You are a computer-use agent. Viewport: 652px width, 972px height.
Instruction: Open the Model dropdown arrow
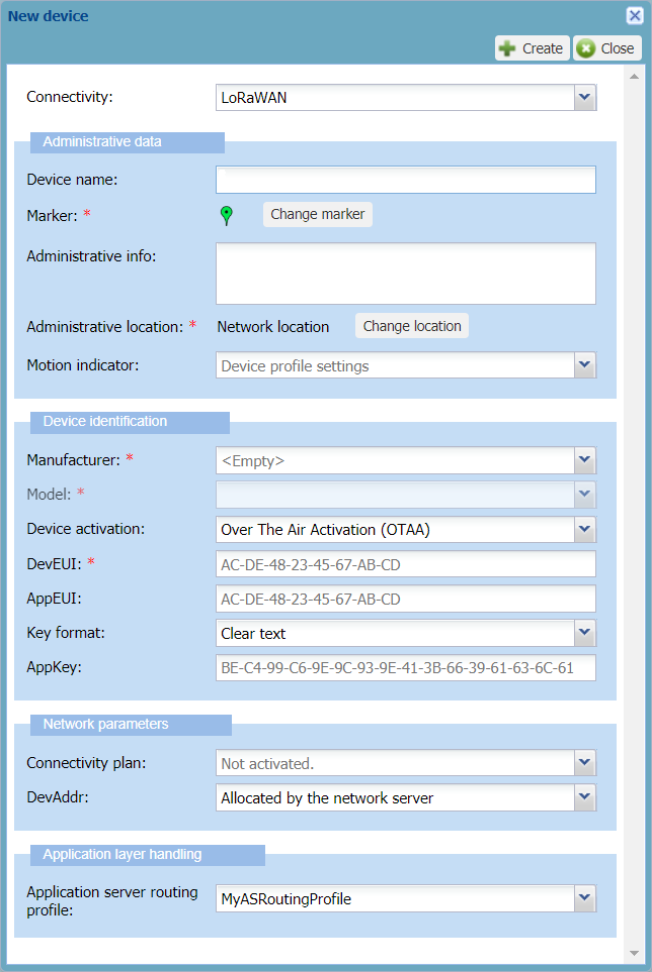coord(584,494)
